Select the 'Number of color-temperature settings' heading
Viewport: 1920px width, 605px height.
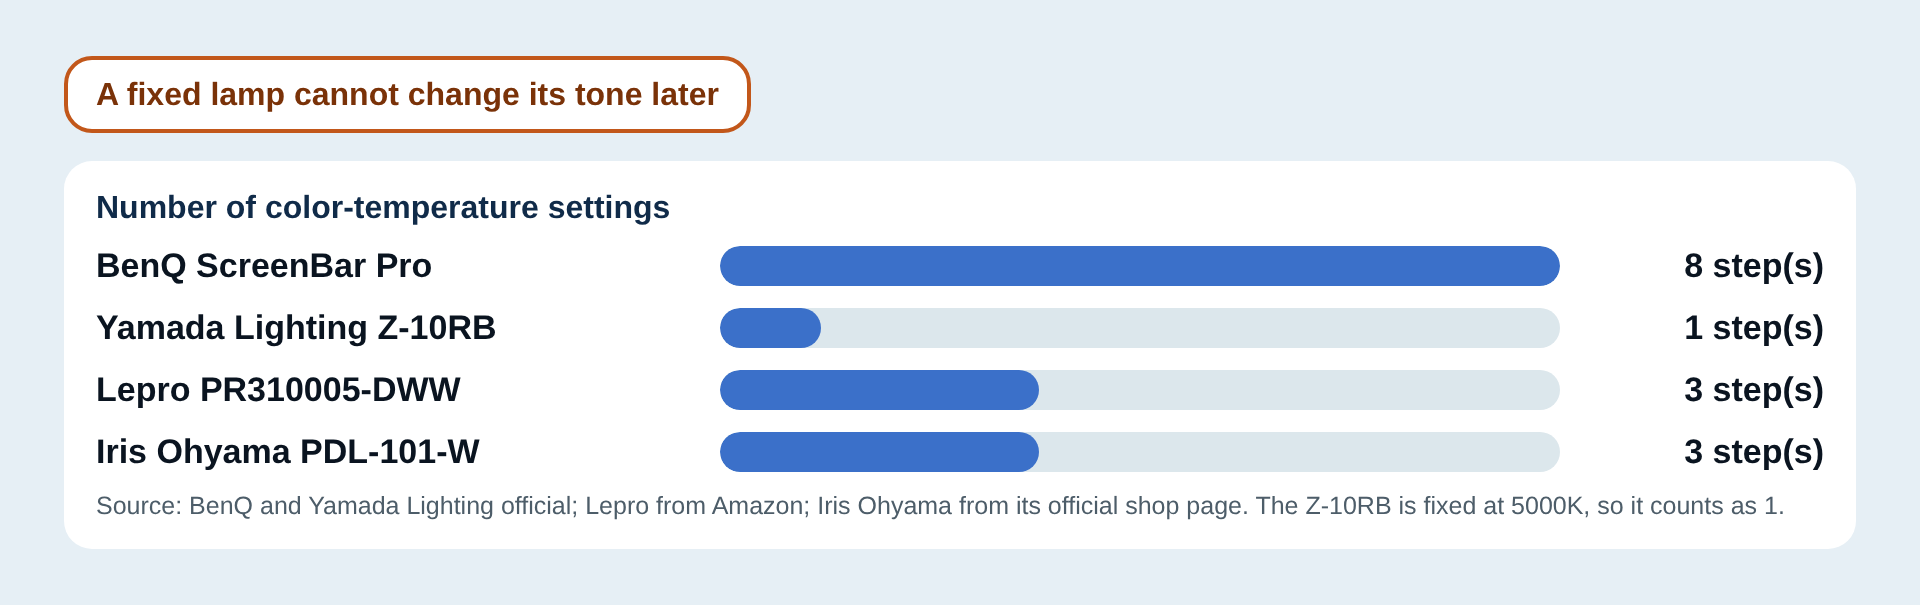383,207
